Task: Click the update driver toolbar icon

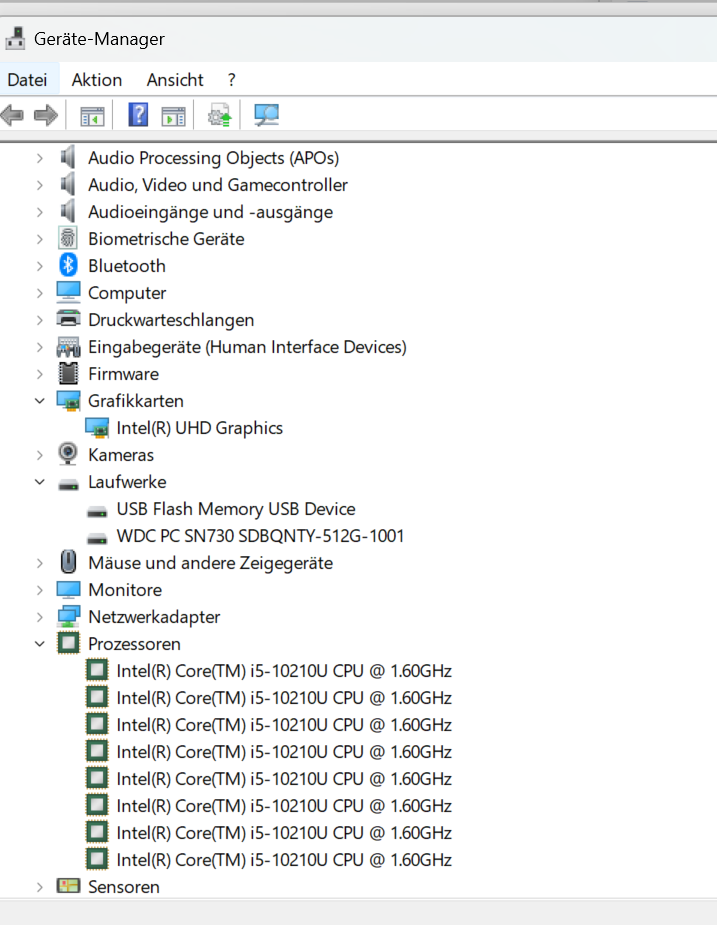Action: (x=220, y=115)
